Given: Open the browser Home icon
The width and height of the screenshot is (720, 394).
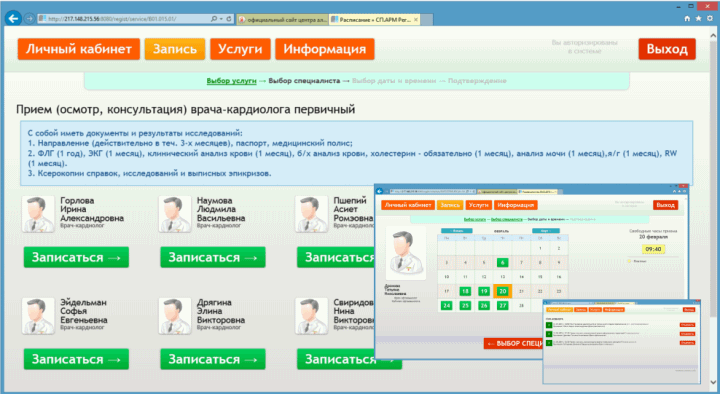Looking at the screenshot, I should coord(687,18).
